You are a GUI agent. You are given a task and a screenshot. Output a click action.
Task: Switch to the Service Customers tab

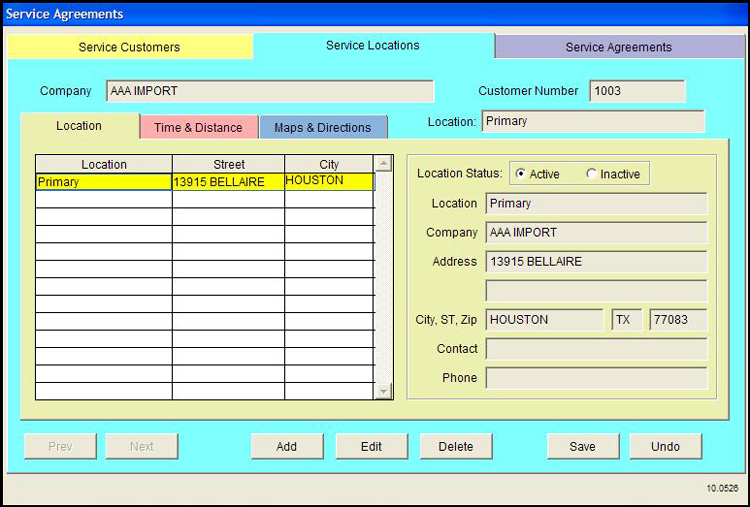pos(129,47)
